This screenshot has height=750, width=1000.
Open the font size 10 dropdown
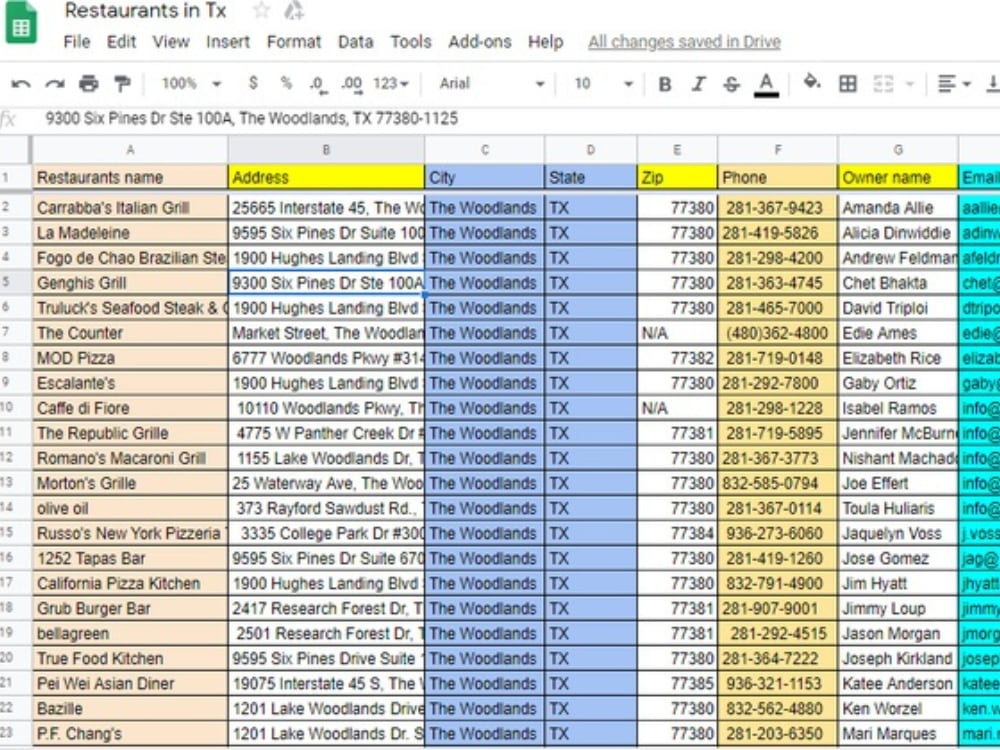click(x=603, y=84)
